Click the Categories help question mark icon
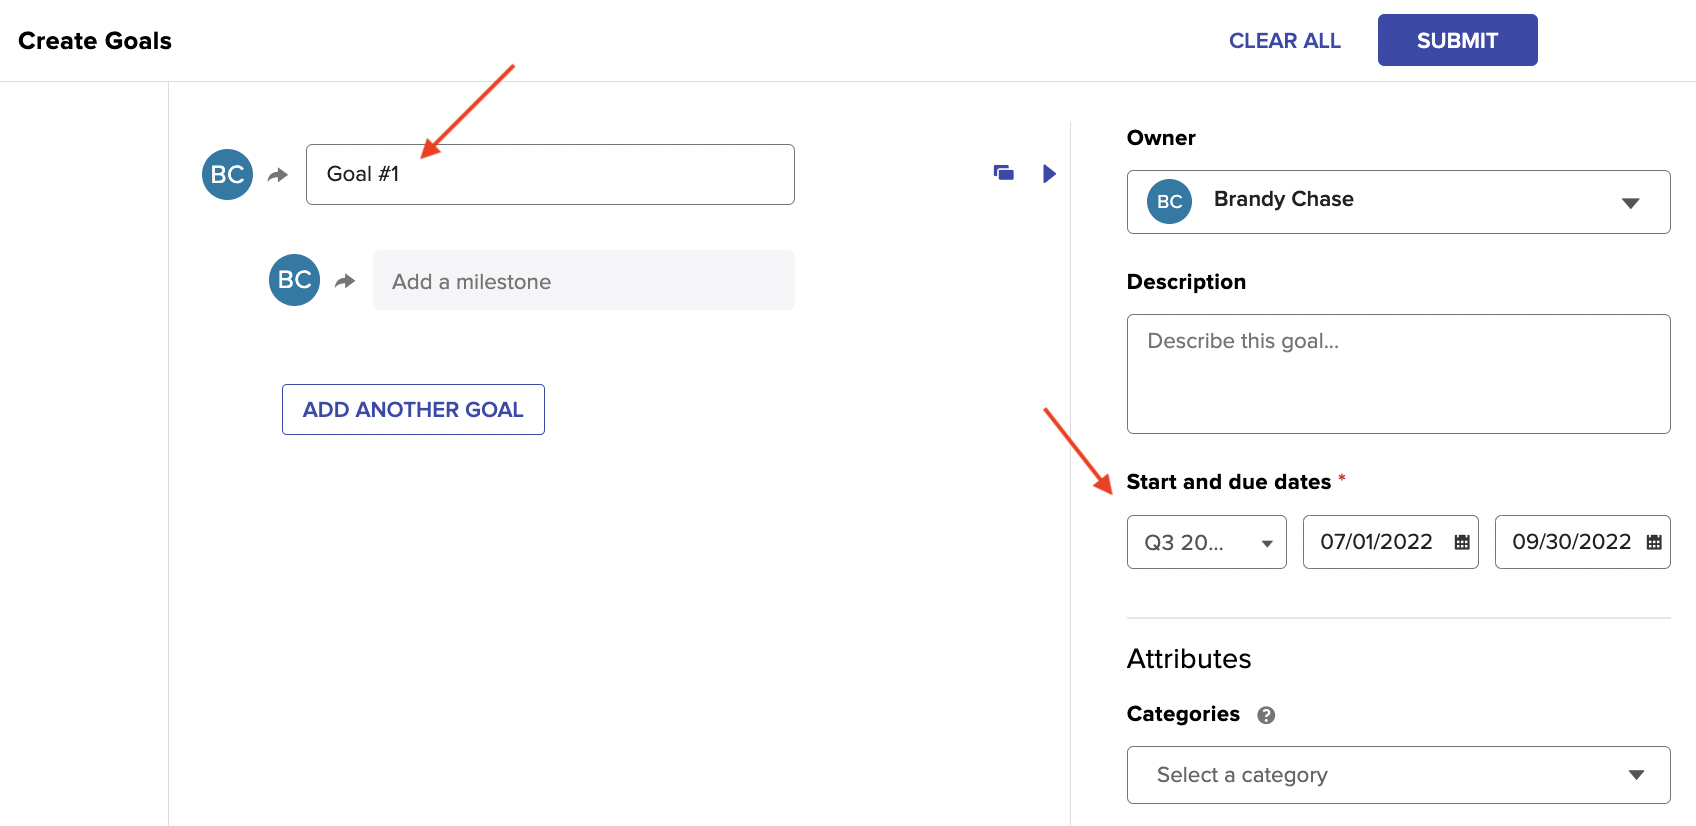The width and height of the screenshot is (1696, 826). (1266, 715)
